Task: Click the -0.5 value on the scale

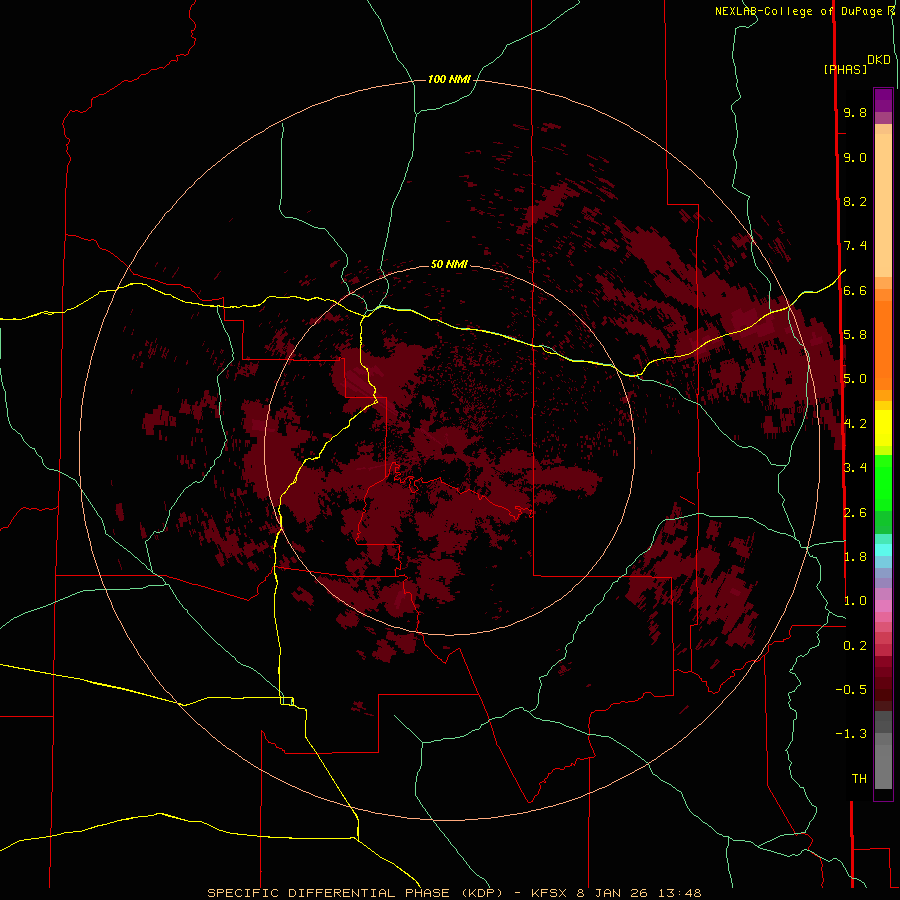Action: click(851, 690)
